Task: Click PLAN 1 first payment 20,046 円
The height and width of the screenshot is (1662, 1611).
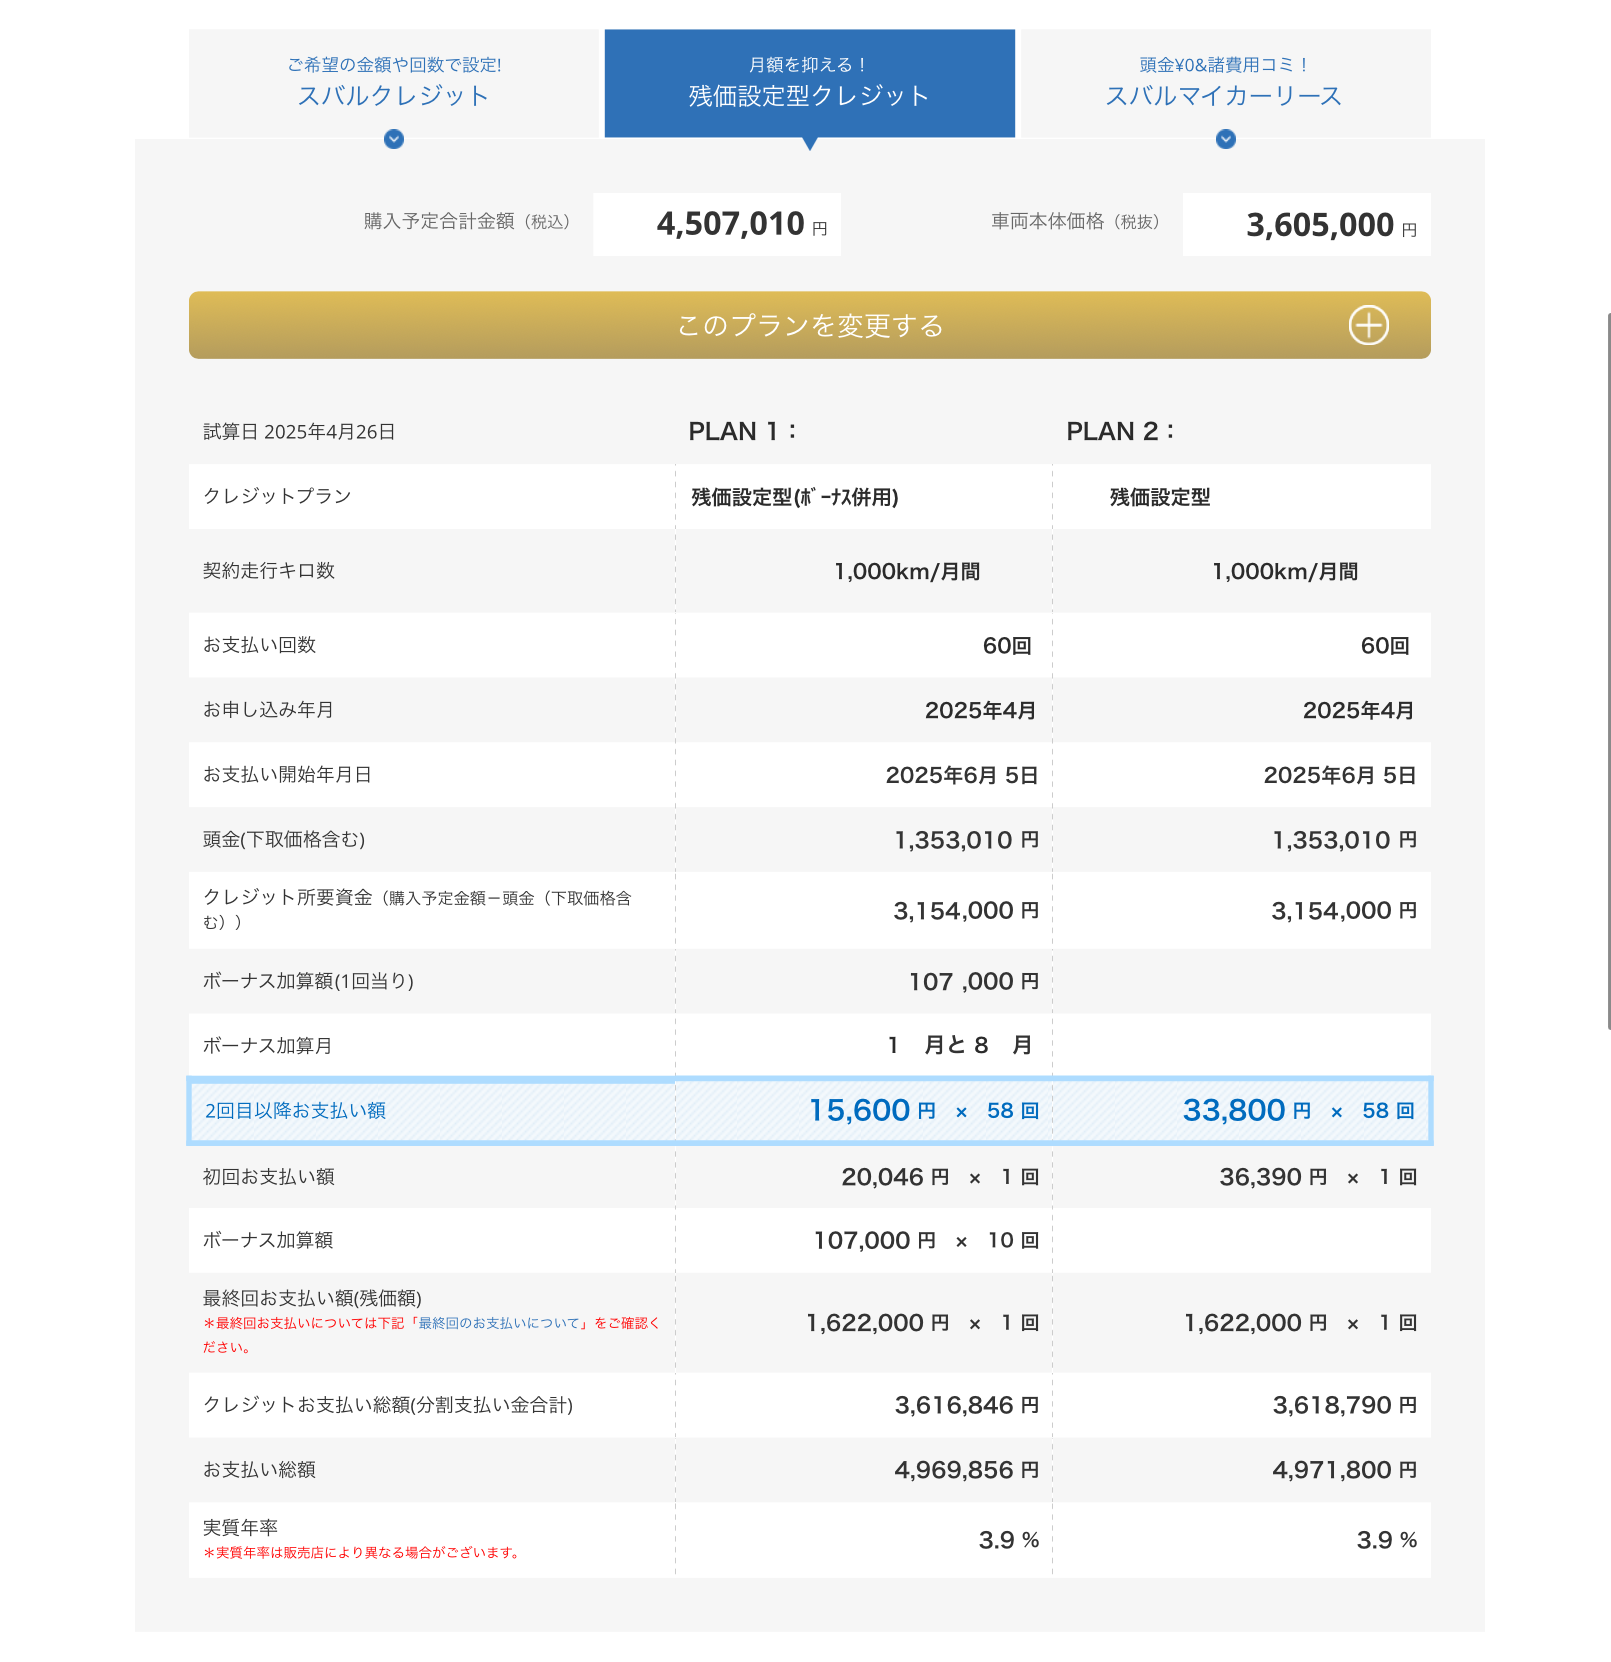Action: [x=895, y=1177]
